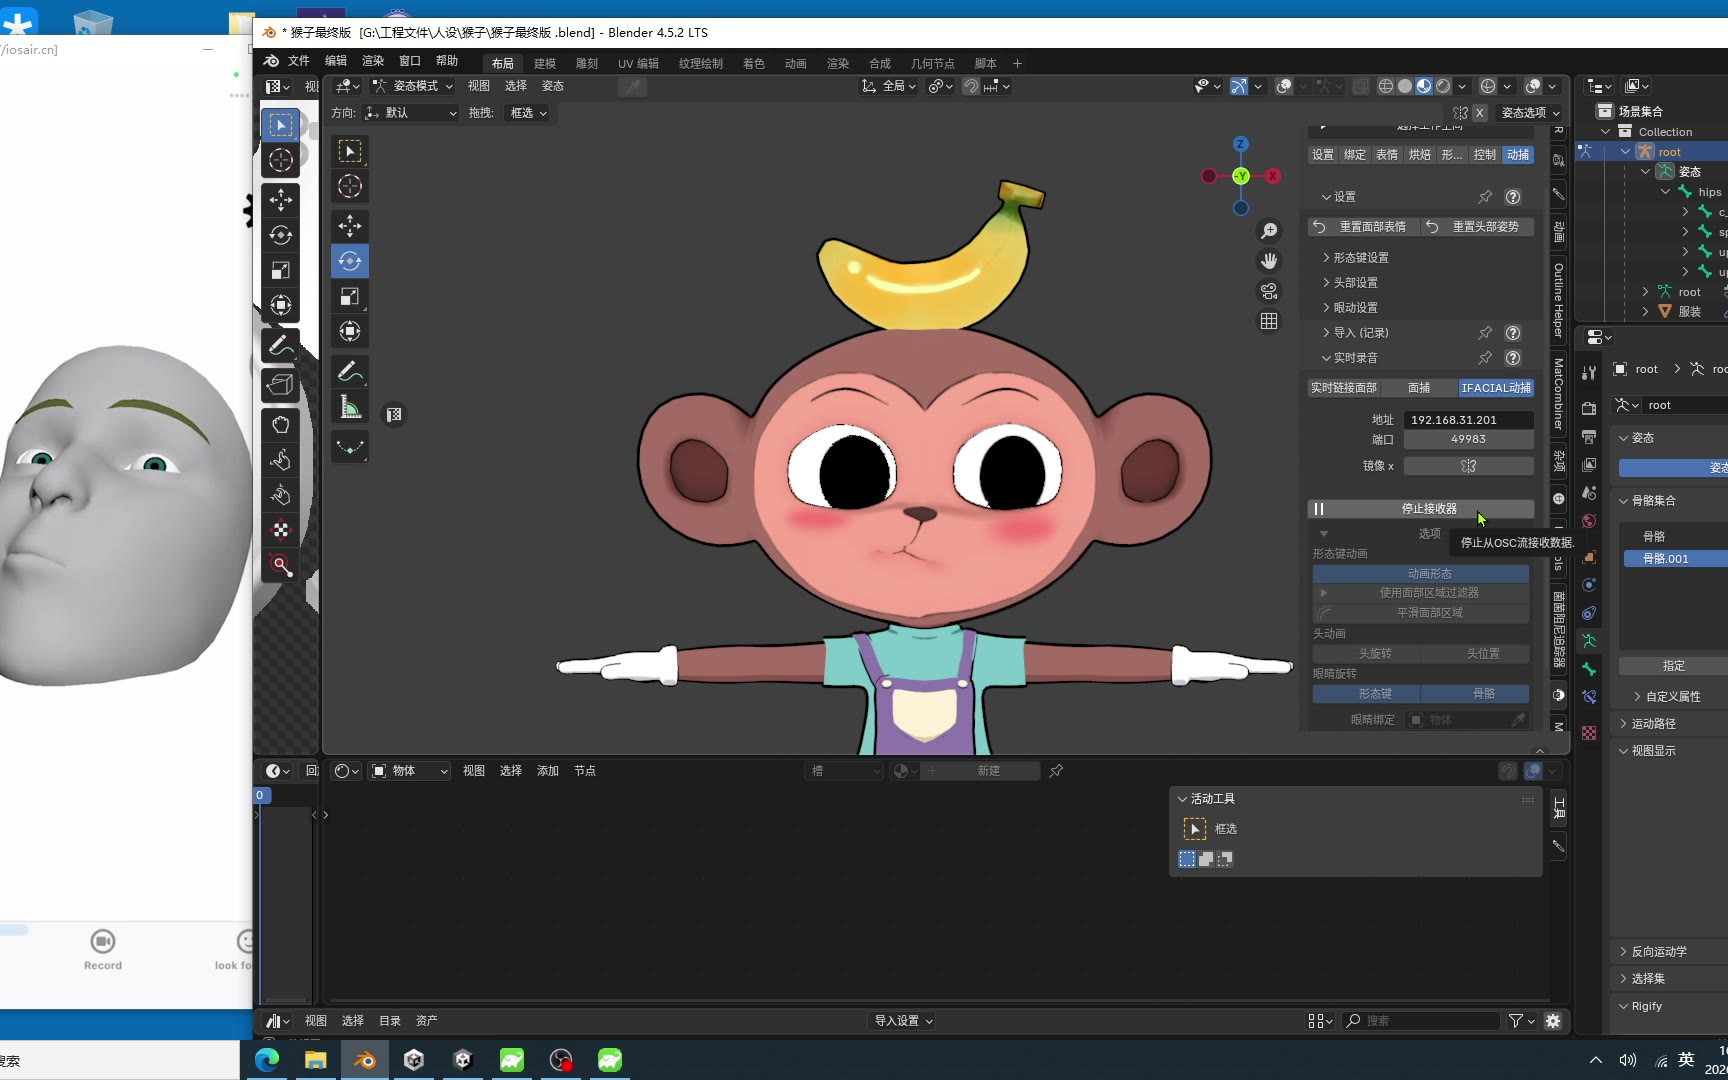This screenshot has width=1728, height=1080.
Task: Toggle X mirror in pose options header
Action: (1480, 113)
